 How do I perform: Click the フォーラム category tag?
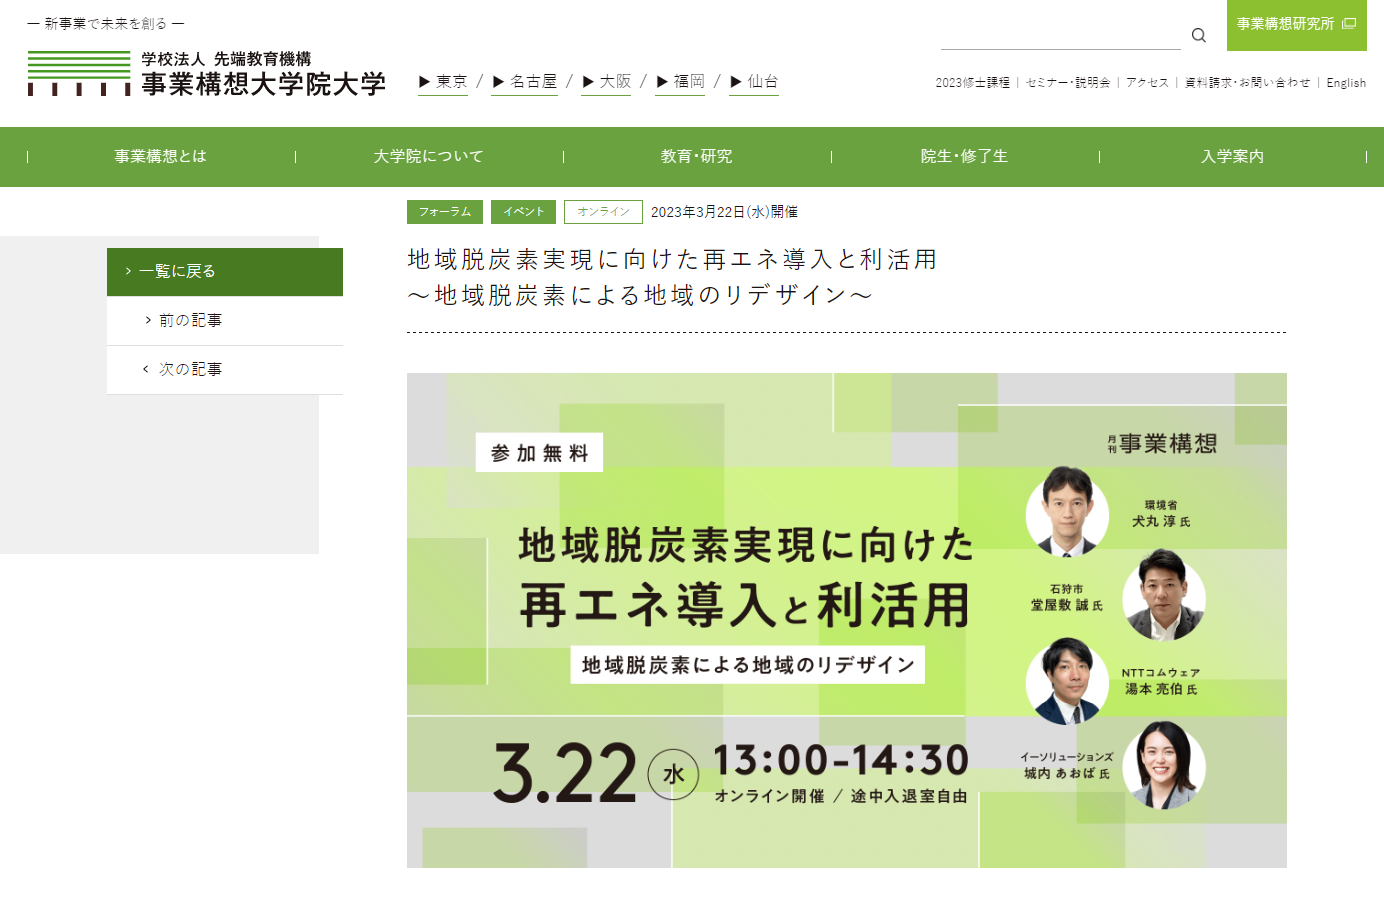[444, 212]
